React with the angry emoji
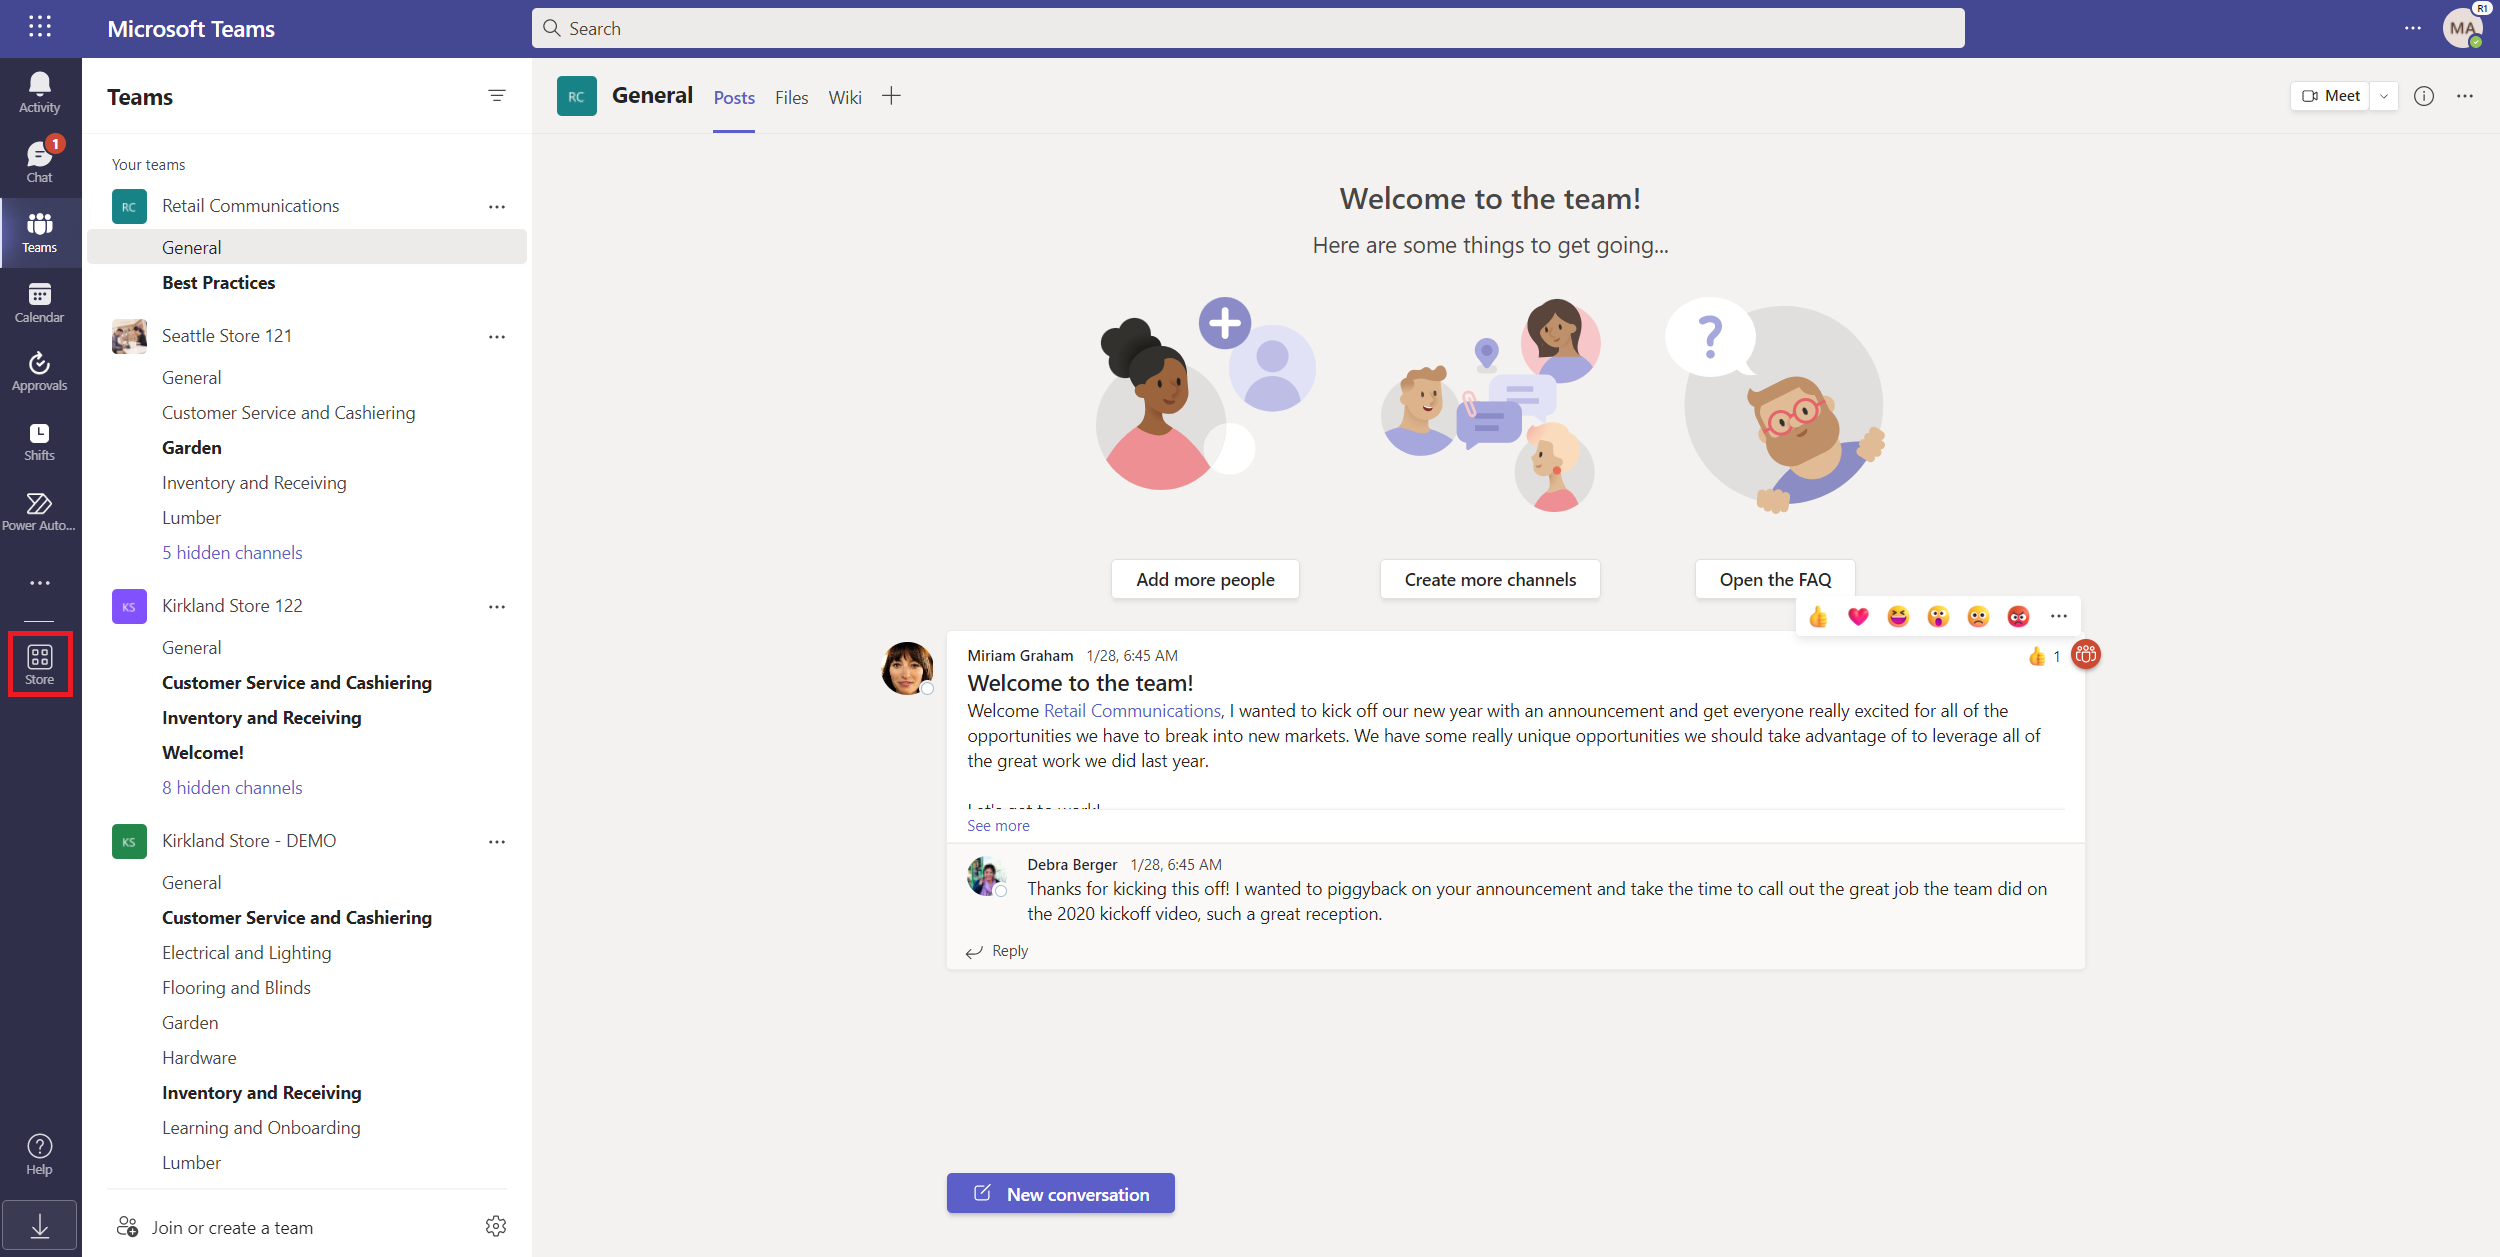Image resolution: width=2500 pixels, height=1257 pixels. pyautogui.click(x=2018, y=617)
